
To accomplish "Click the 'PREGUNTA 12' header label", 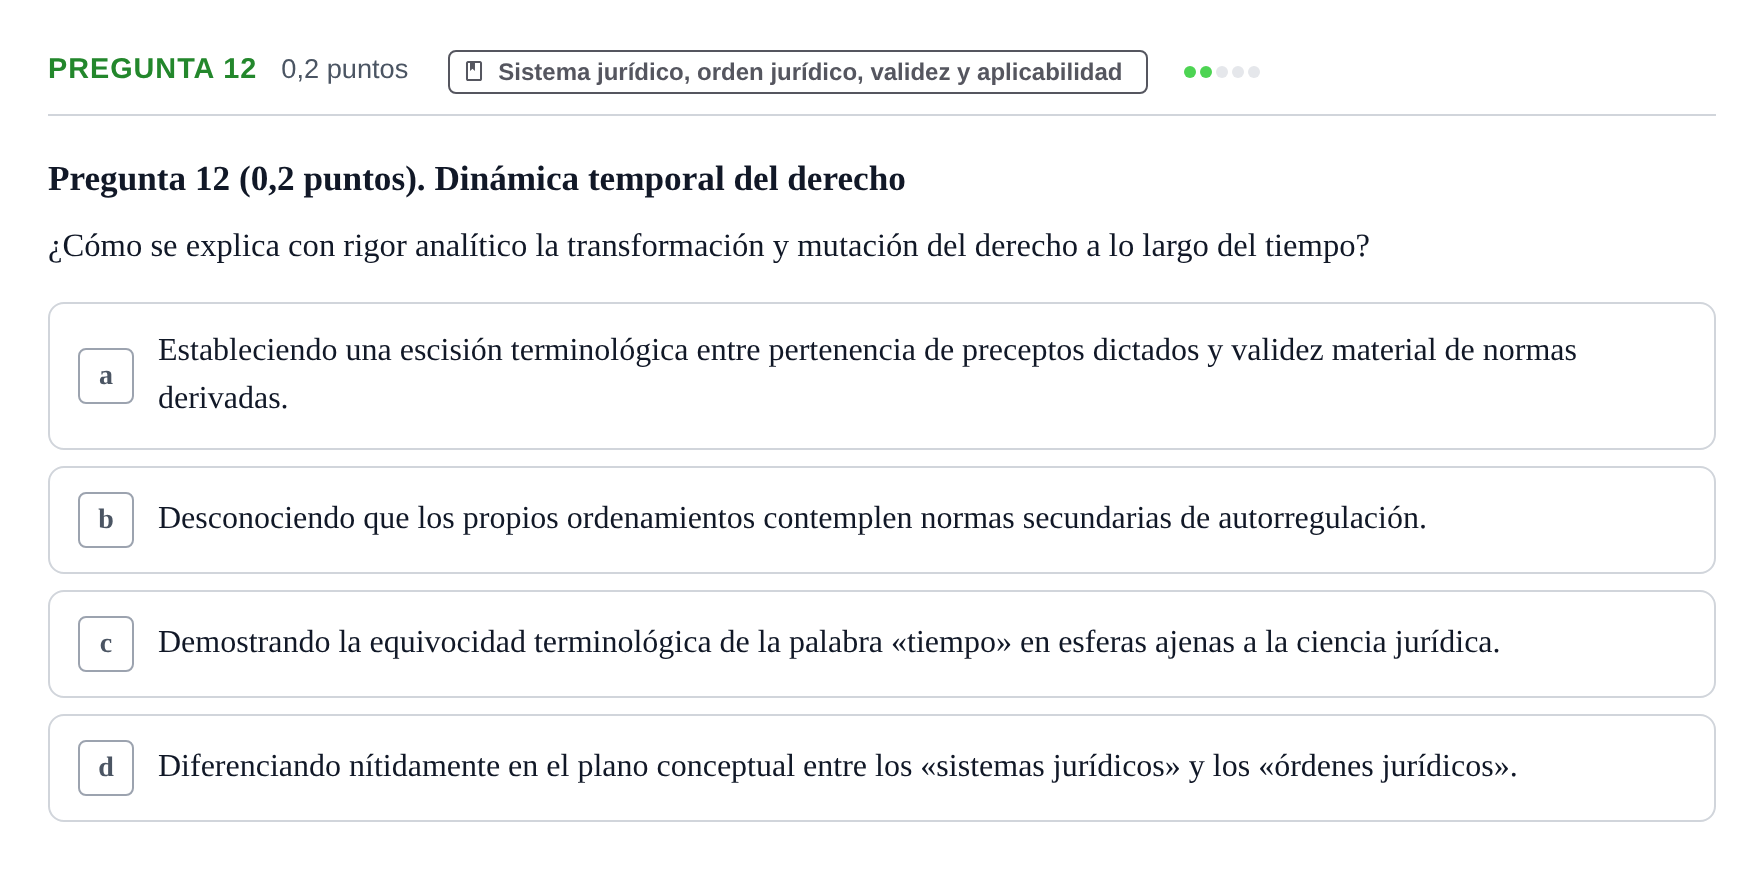I will coord(152,69).
